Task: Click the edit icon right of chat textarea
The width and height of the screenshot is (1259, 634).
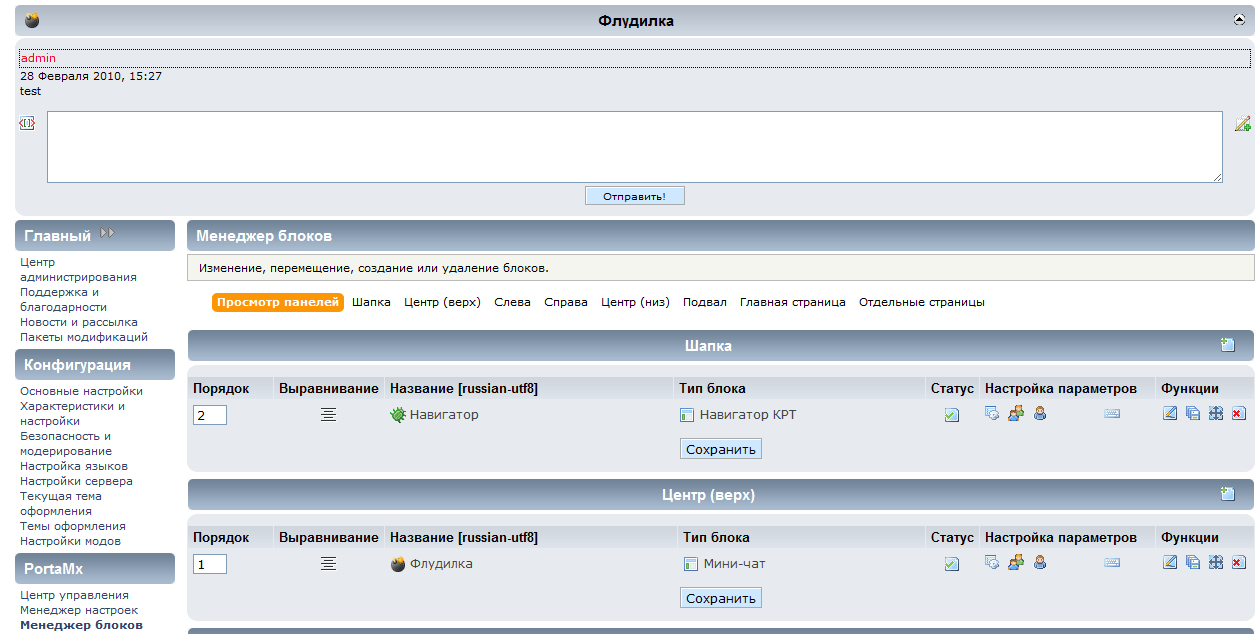Action: (1242, 124)
